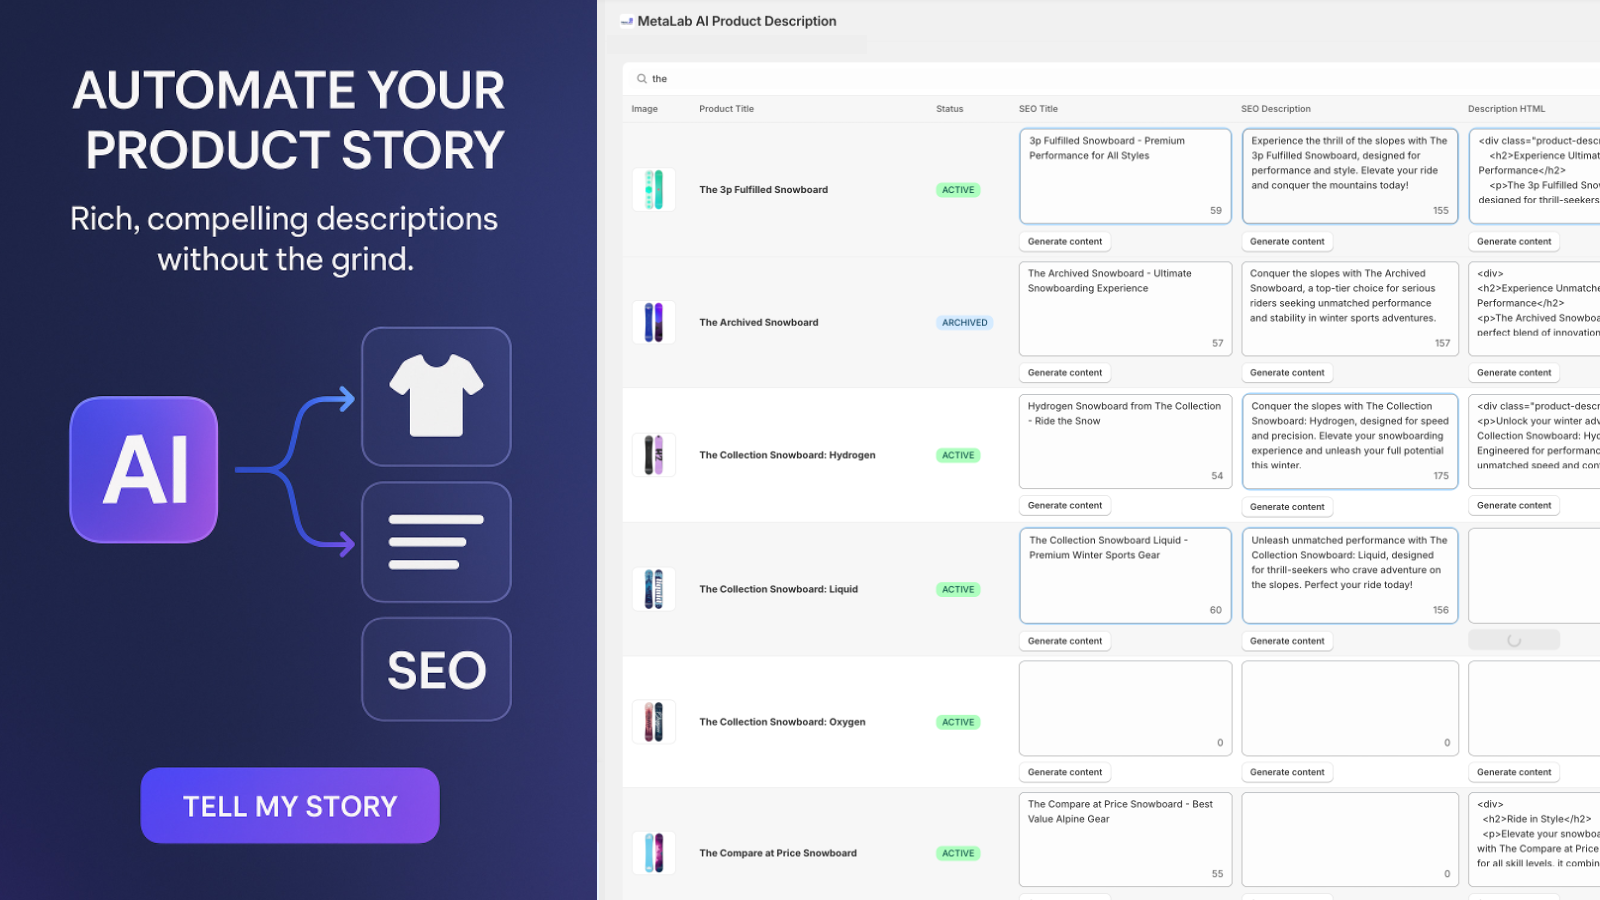The height and width of the screenshot is (900, 1600).
Task: Open The Archived Snowboard thumbnail image
Action: [x=654, y=322]
